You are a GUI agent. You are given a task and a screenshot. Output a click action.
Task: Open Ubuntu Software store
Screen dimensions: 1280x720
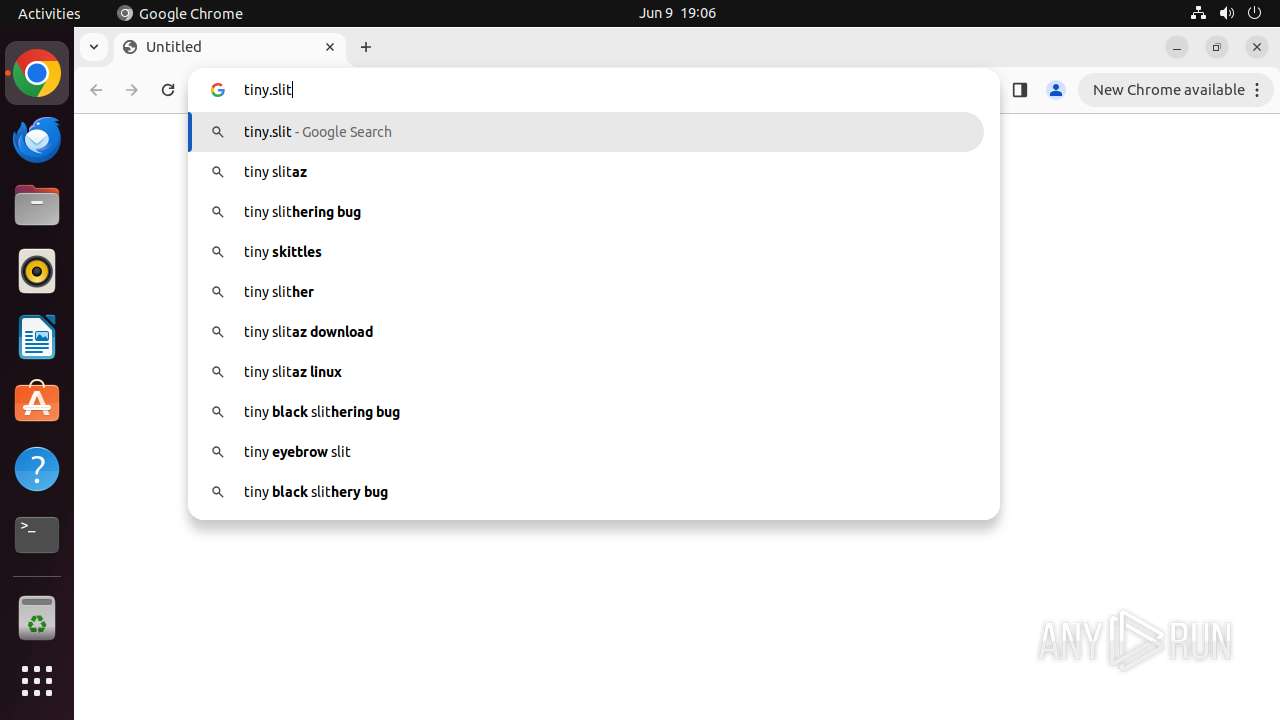tap(37, 403)
